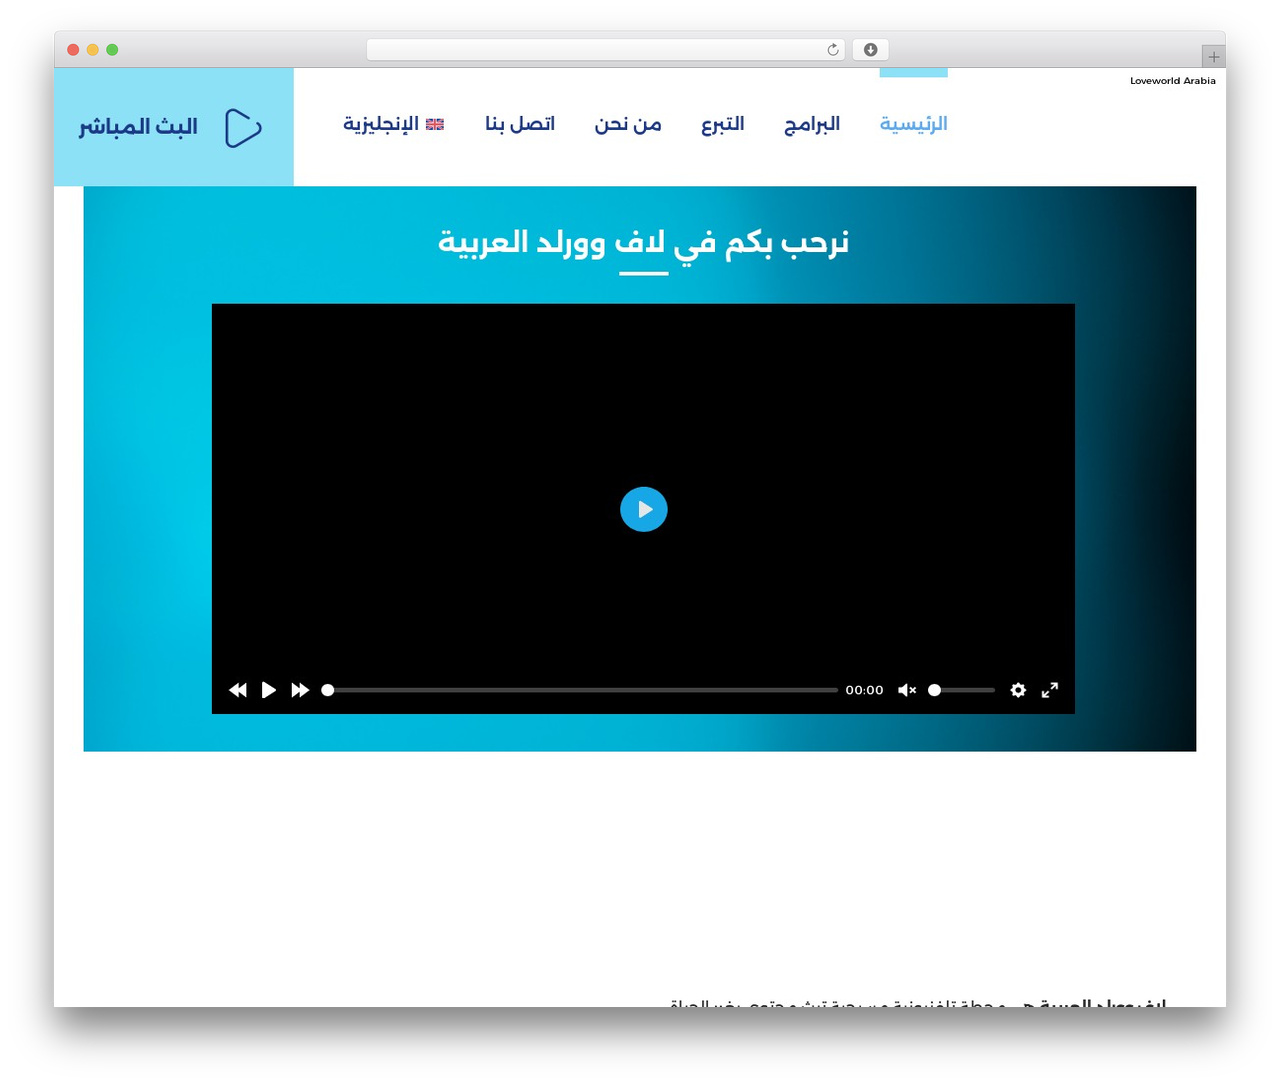Reload the page with the browser refresh icon
Screen dimensions: 1280x1084
click(x=833, y=50)
